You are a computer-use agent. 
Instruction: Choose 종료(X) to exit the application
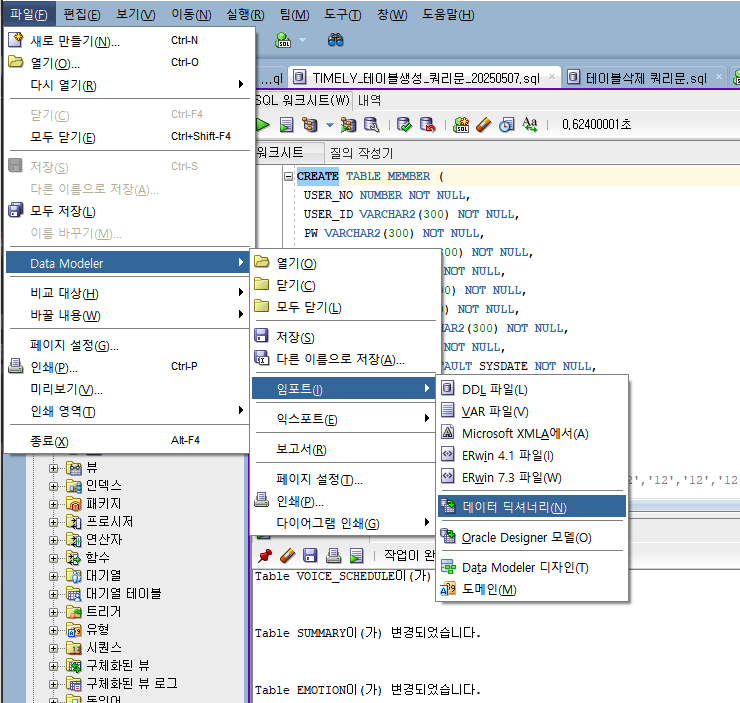coord(128,441)
